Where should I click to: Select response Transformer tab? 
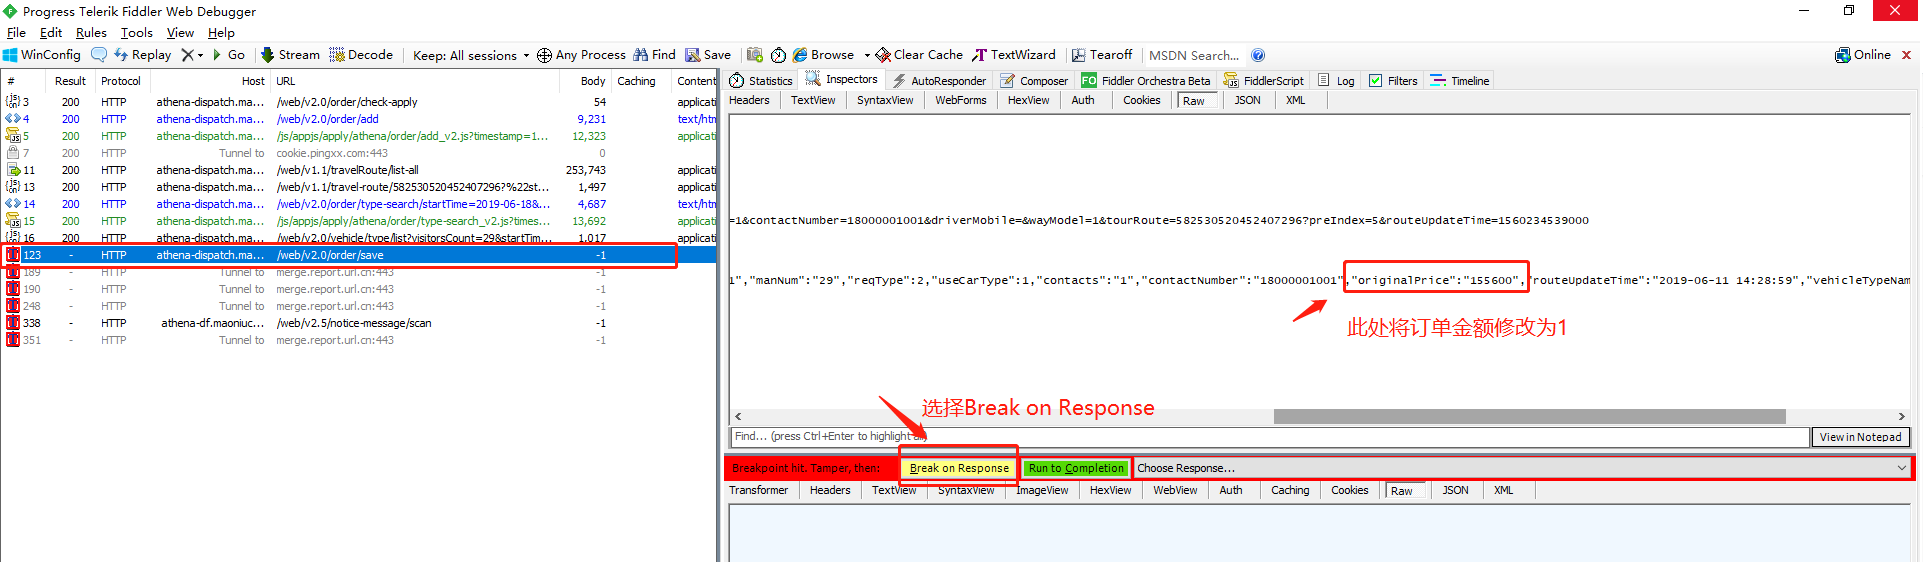coord(758,490)
